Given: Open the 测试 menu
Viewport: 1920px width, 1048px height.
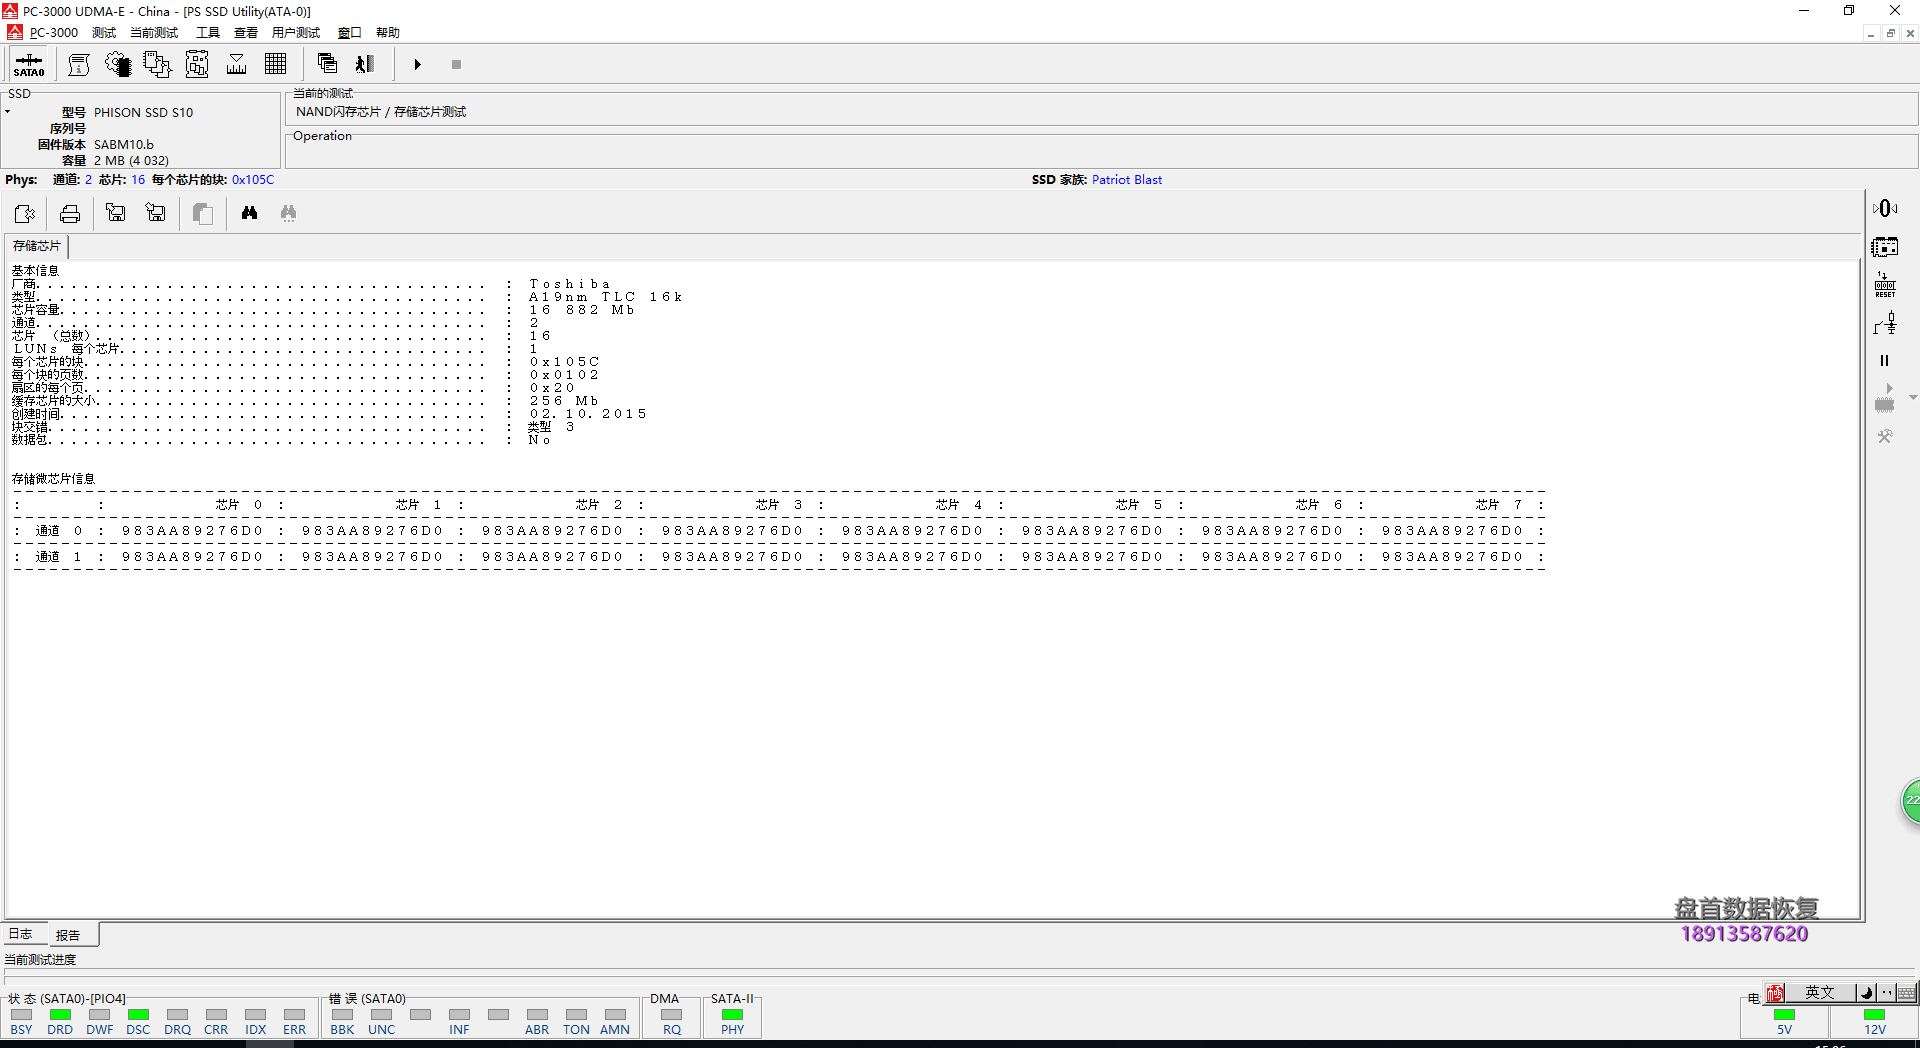Looking at the screenshot, I should coord(104,33).
